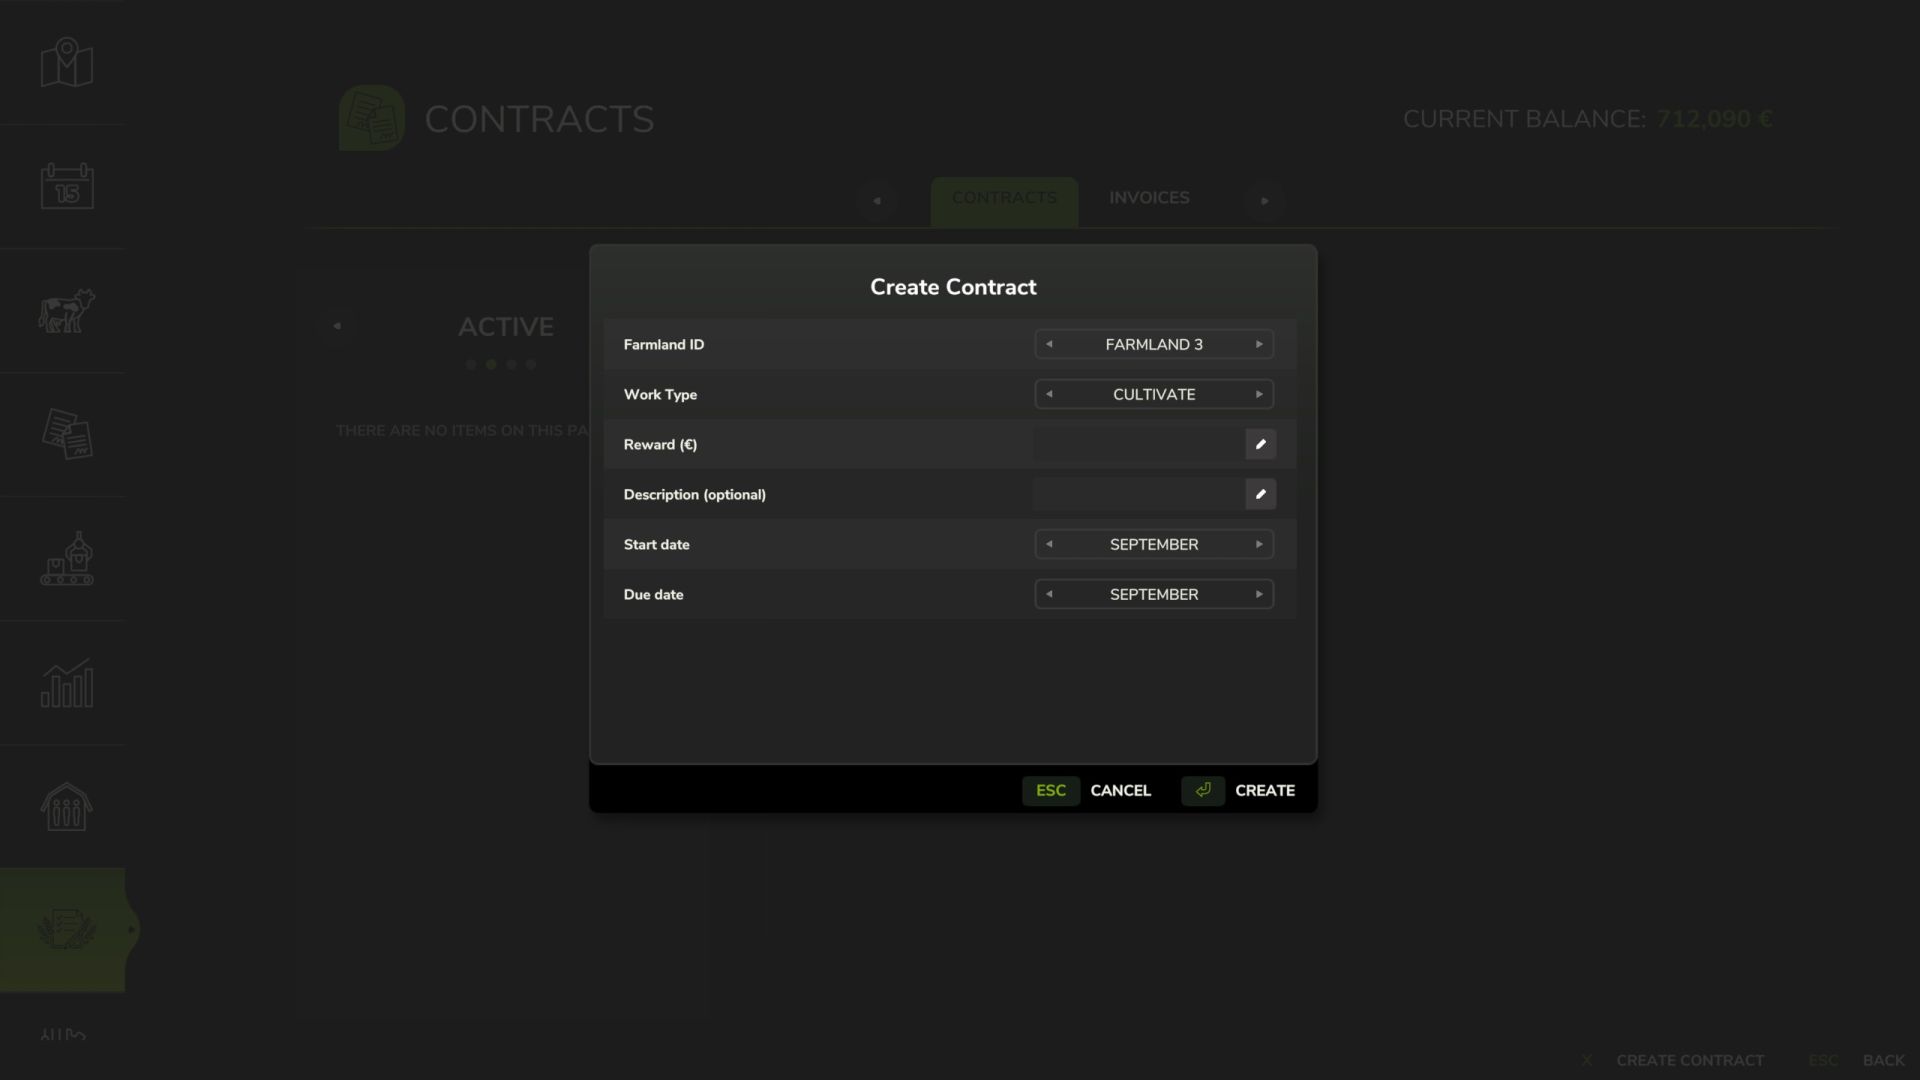Select the CONTRACTS tab
Image resolution: width=1920 pixels, height=1080 pixels.
[x=1004, y=198]
